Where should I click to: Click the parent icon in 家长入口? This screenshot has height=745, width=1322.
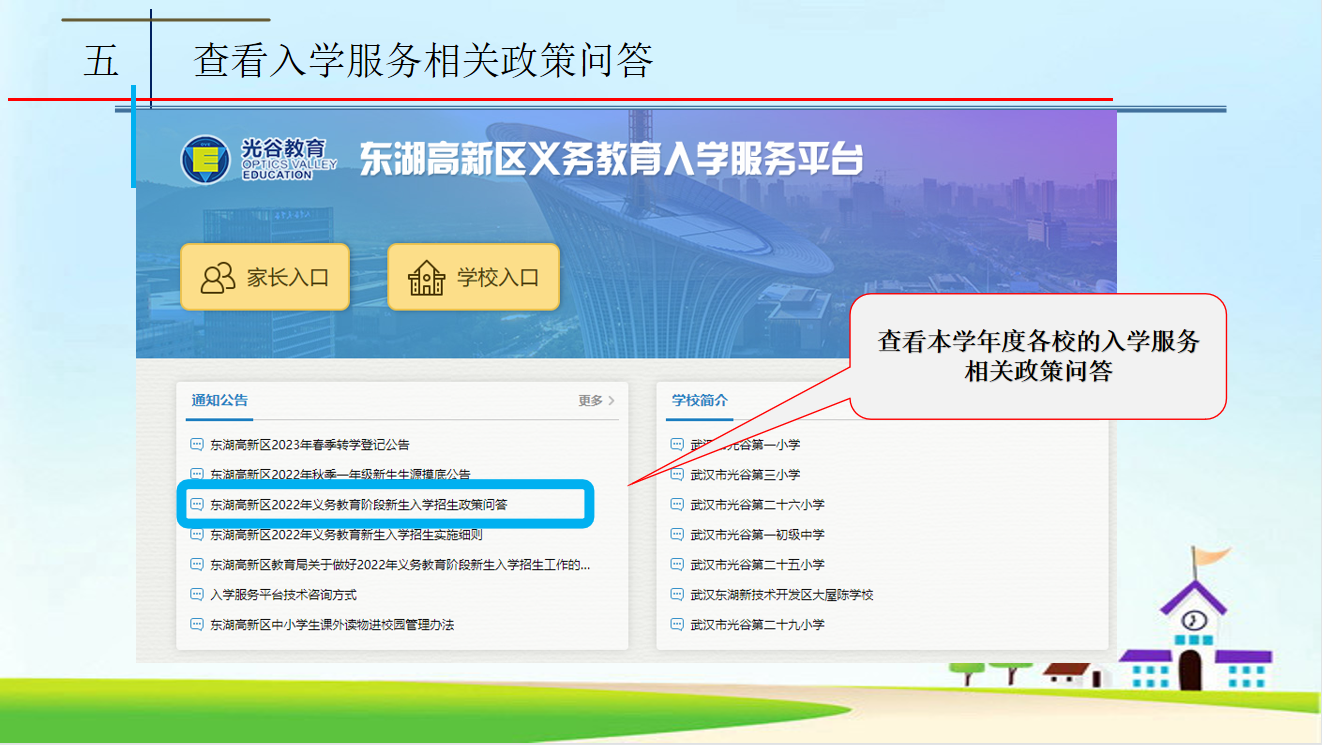tap(218, 278)
